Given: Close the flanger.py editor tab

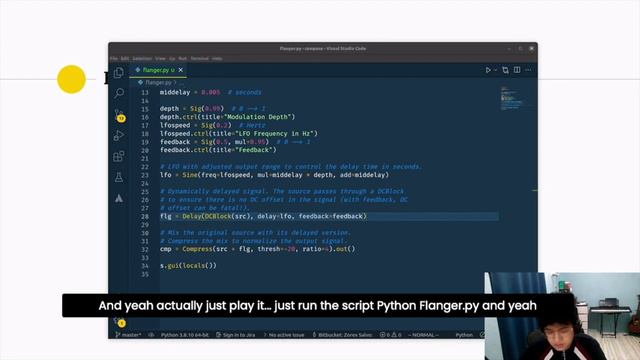Looking at the screenshot, I should [180, 70].
